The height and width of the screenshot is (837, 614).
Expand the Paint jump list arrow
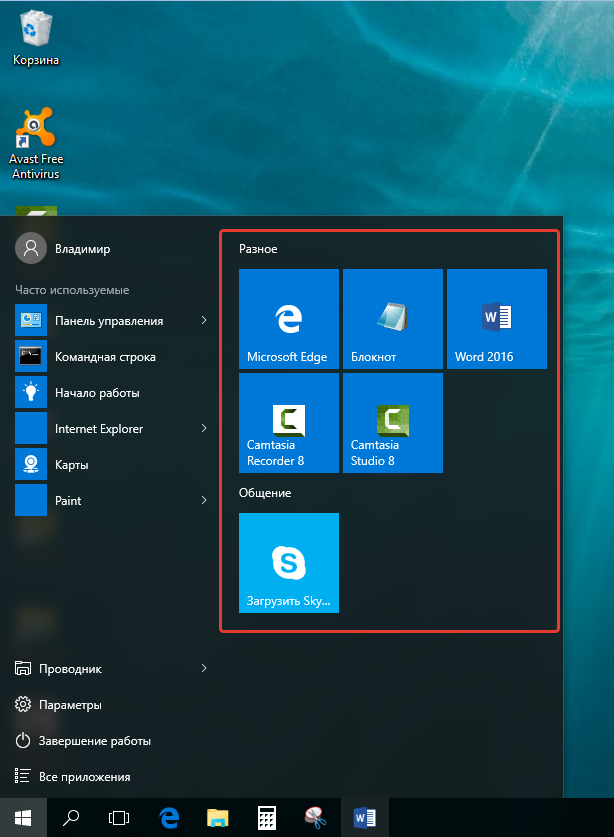(x=204, y=500)
